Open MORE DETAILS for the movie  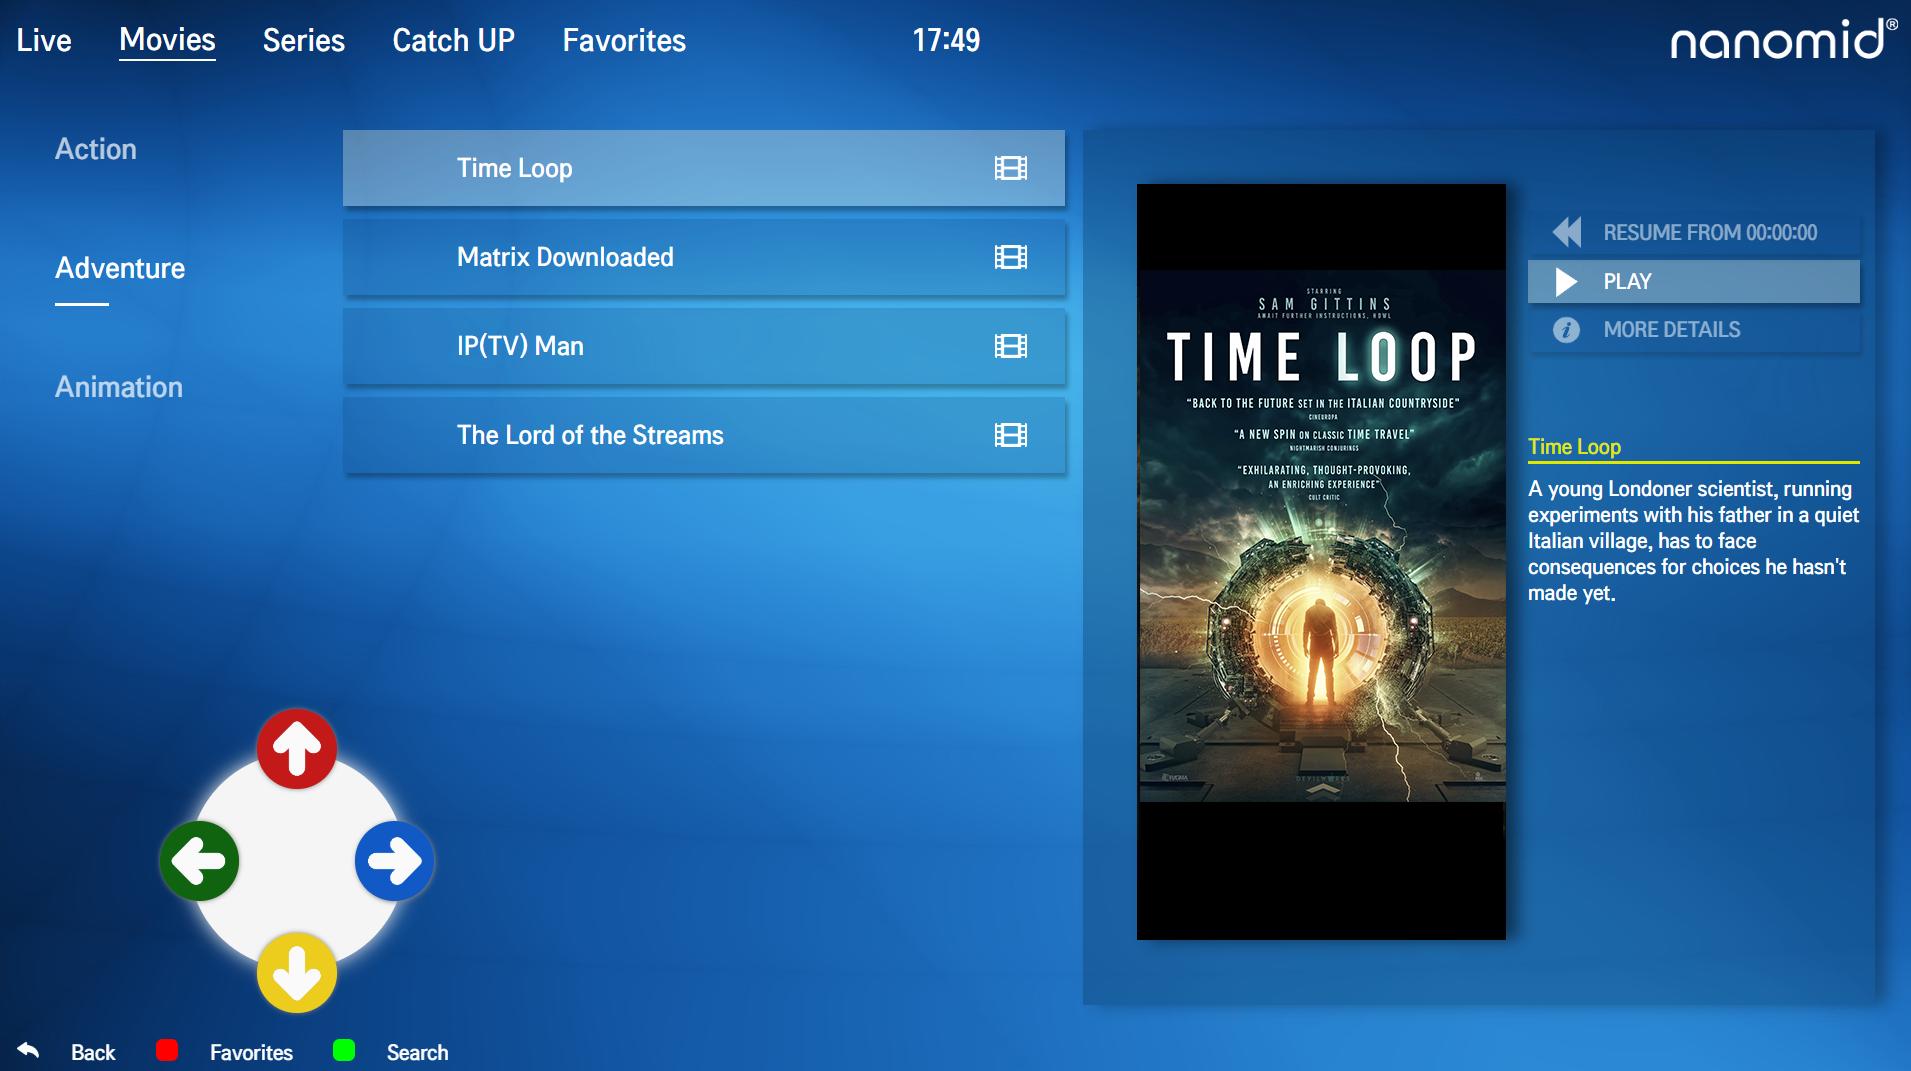(x=1694, y=330)
